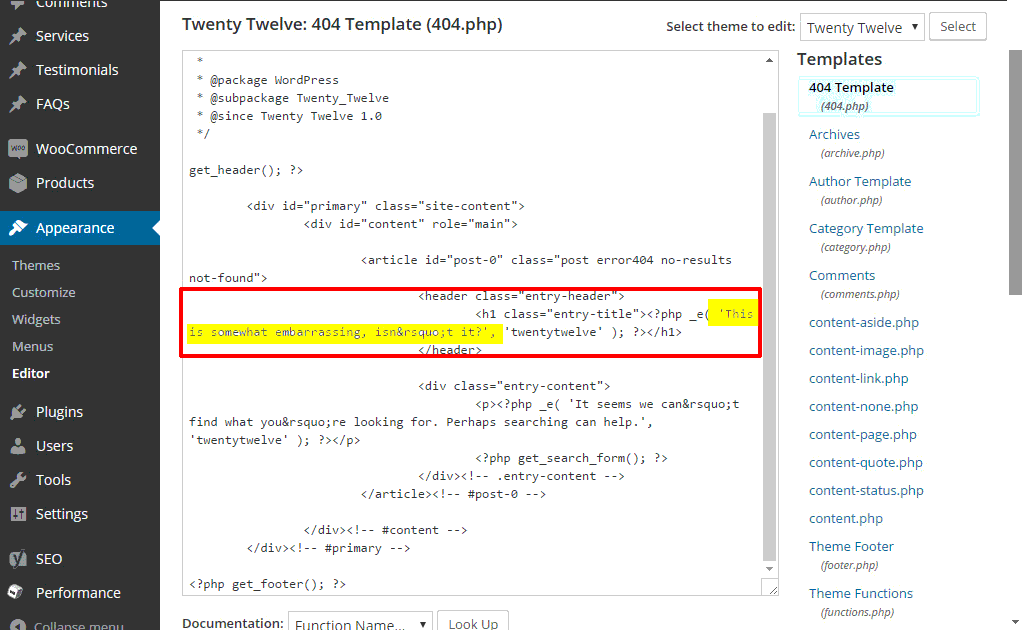Open the Function Name documentation dropdown
1024x630 pixels.
360,623
